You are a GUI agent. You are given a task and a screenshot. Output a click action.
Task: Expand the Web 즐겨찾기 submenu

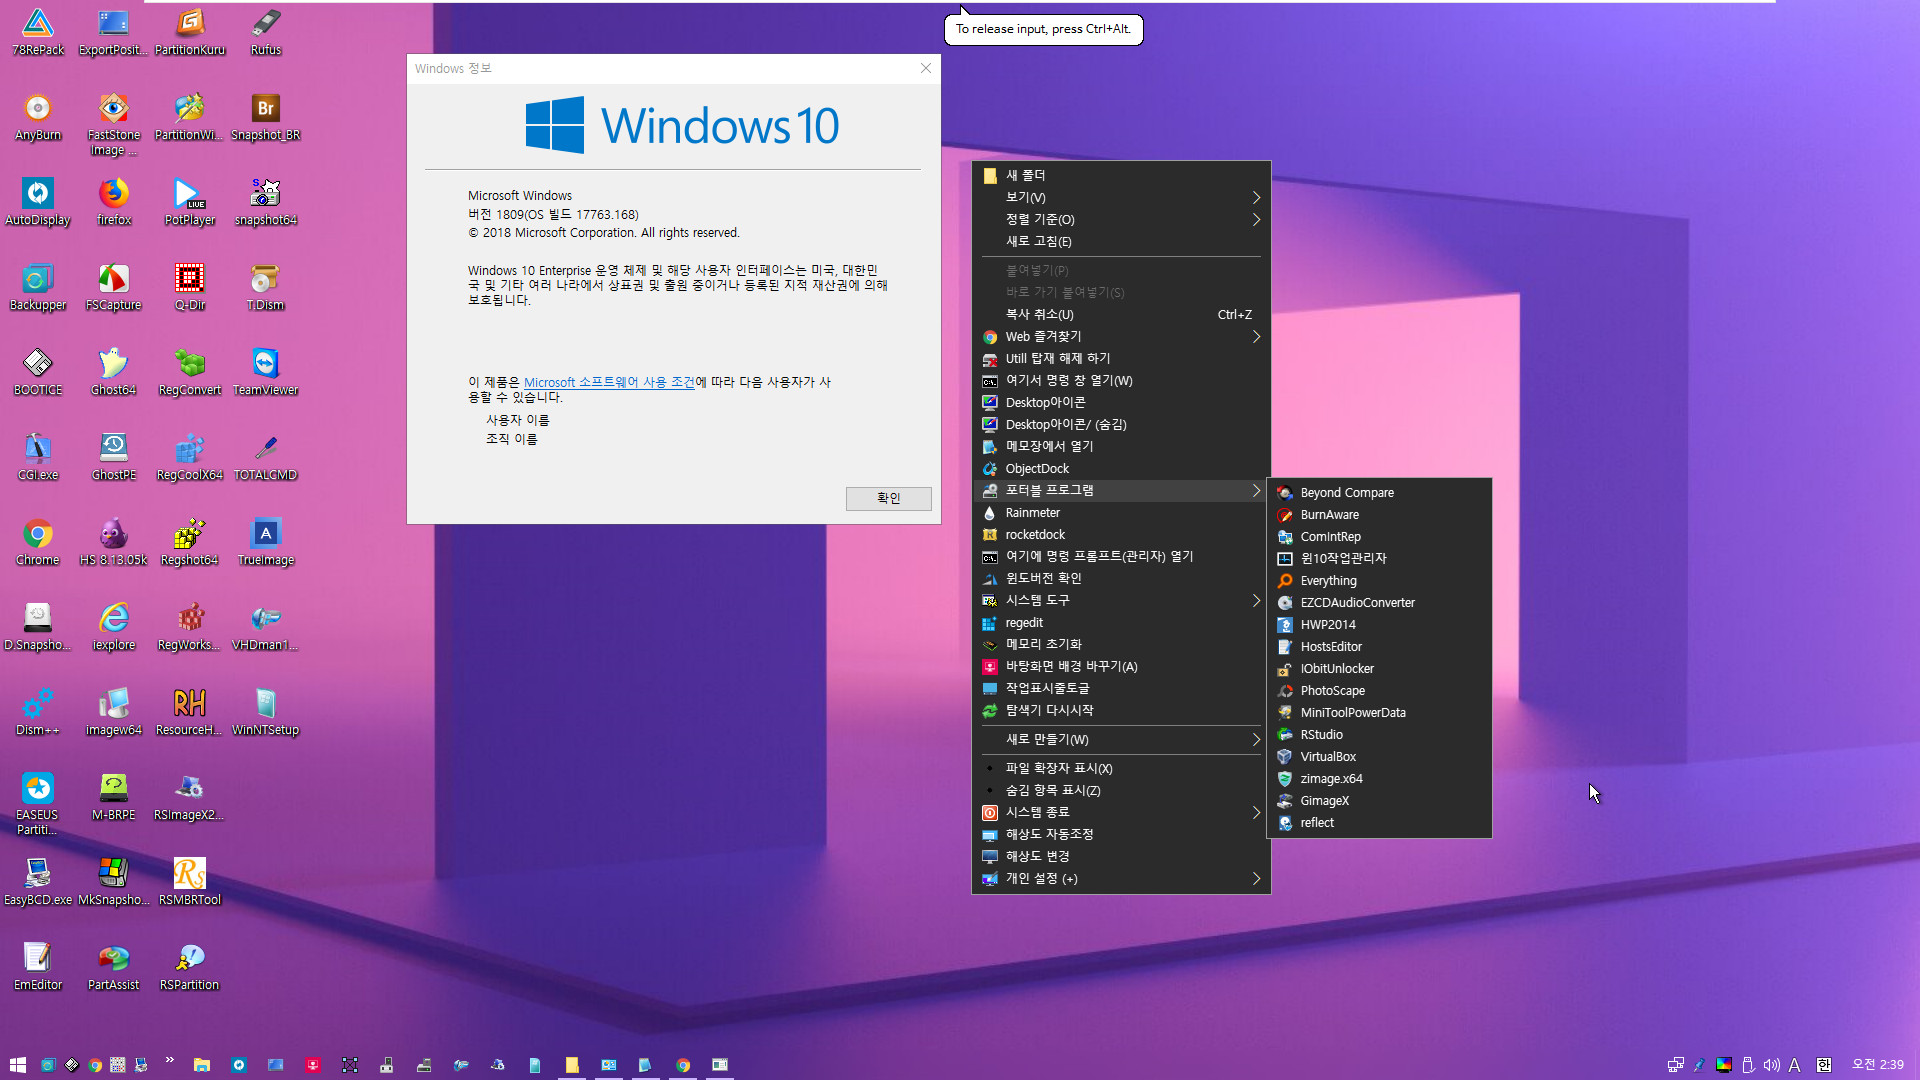(x=1121, y=337)
